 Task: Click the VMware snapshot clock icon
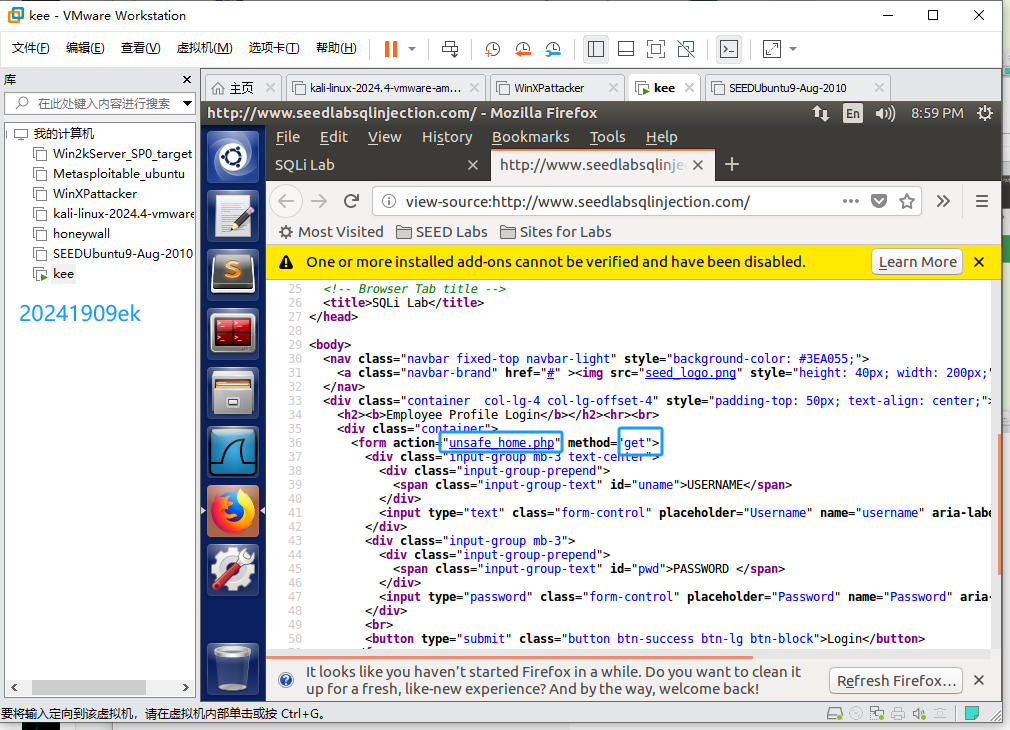[492, 48]
